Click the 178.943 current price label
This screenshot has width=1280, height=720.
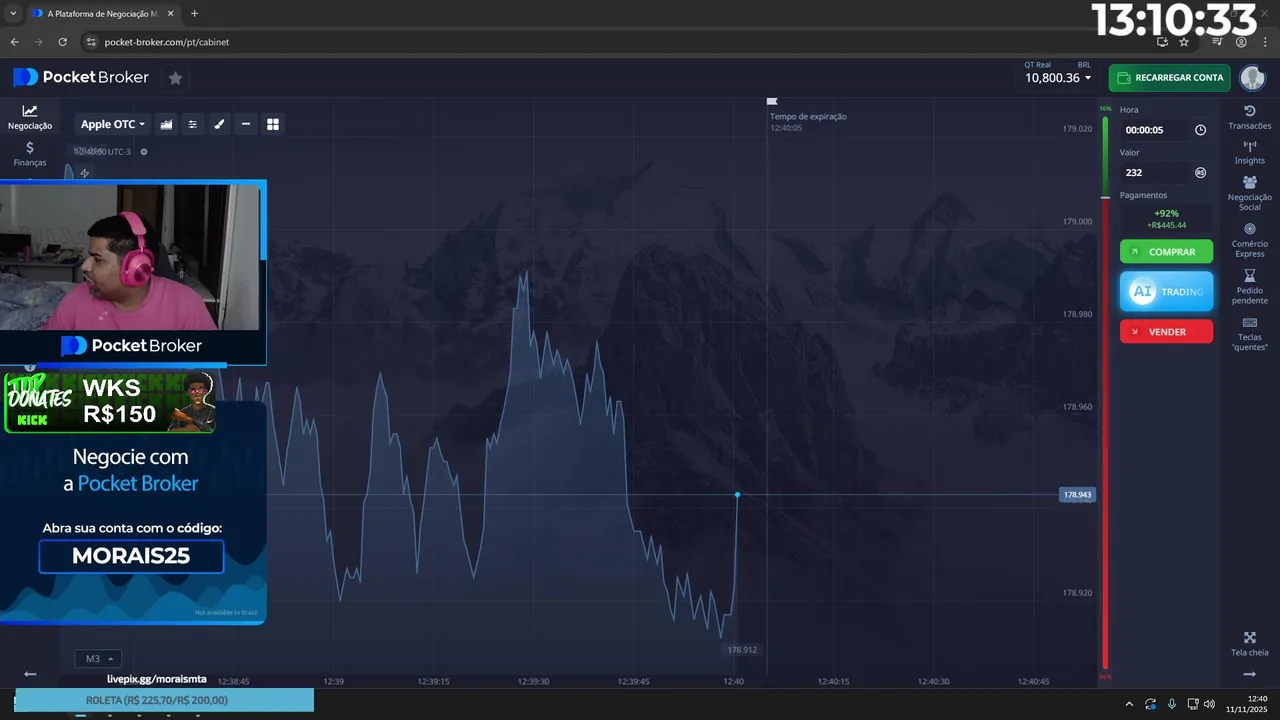(1077, 494)
